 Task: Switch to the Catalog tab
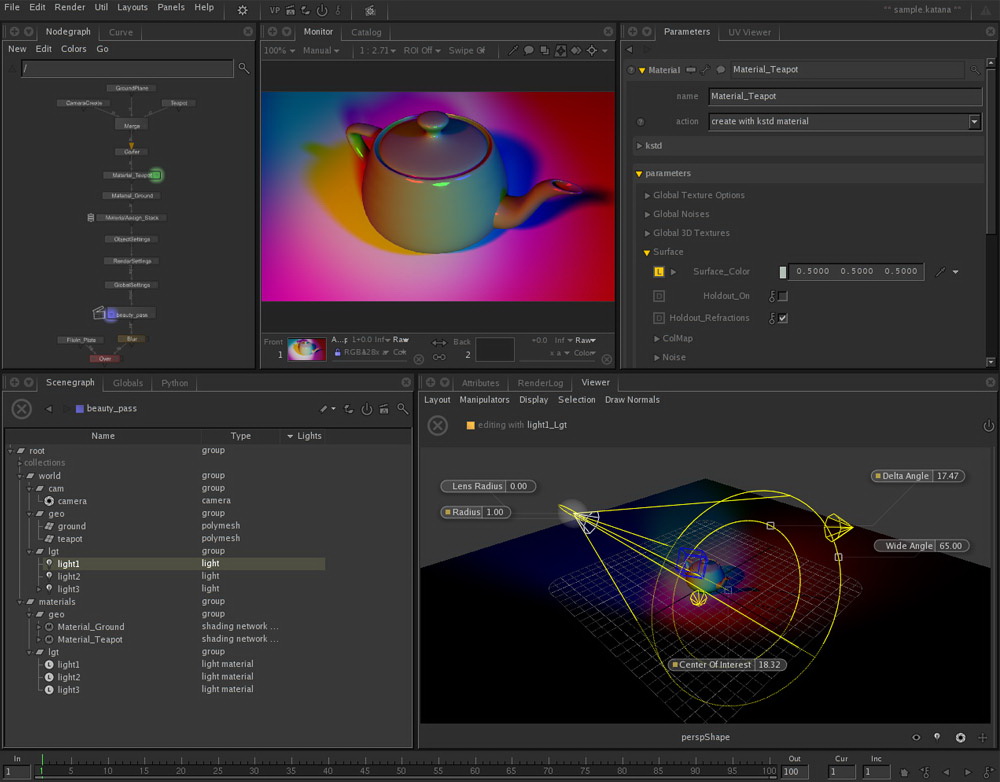tap(366, 32)
